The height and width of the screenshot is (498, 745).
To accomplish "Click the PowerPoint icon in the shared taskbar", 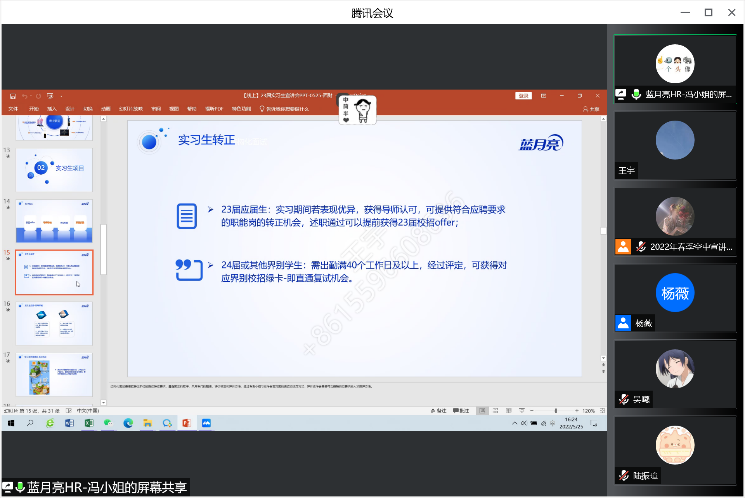I will click(185, 424).
